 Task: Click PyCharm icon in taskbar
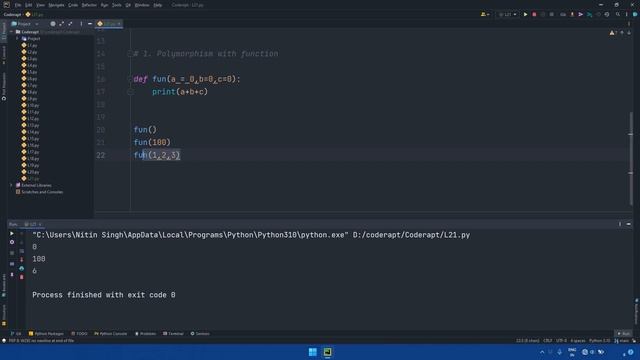point(327,352)
